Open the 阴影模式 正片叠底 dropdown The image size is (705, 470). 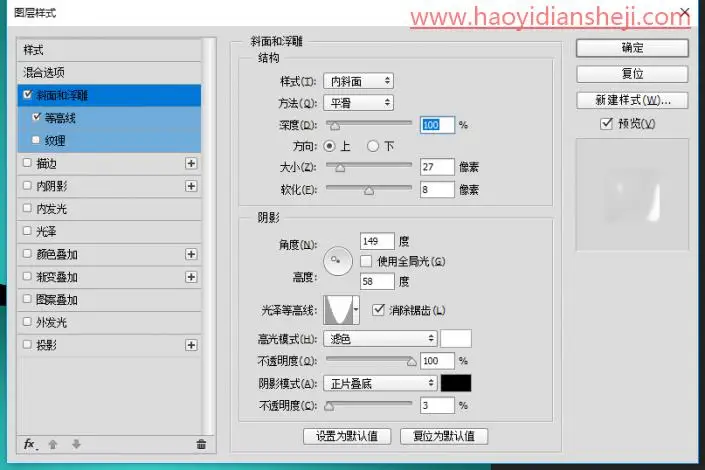coord(380,383)
